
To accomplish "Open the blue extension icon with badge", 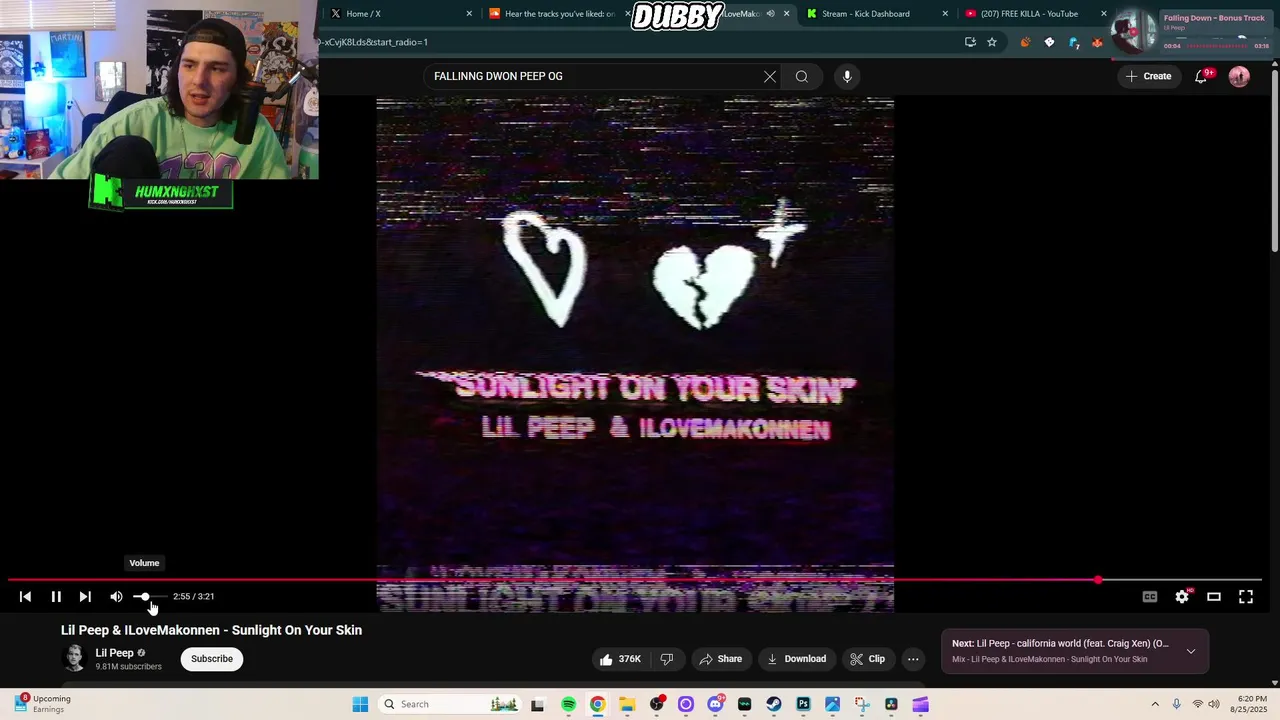I will (1074, 42).
